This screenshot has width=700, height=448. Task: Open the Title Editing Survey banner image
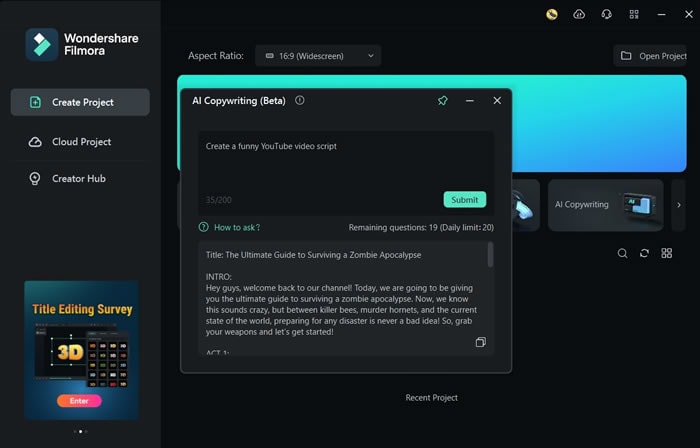(x=82, y=350)
